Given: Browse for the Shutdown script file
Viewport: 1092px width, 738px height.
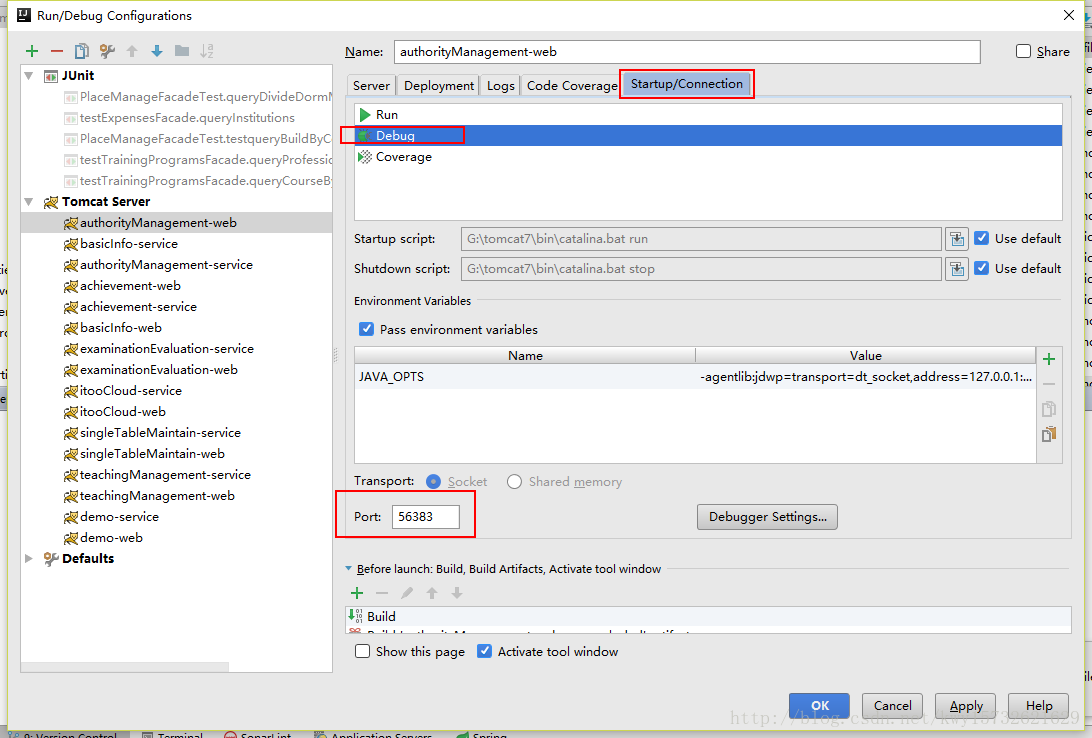Looking at the screenshot, I should 957,269.
